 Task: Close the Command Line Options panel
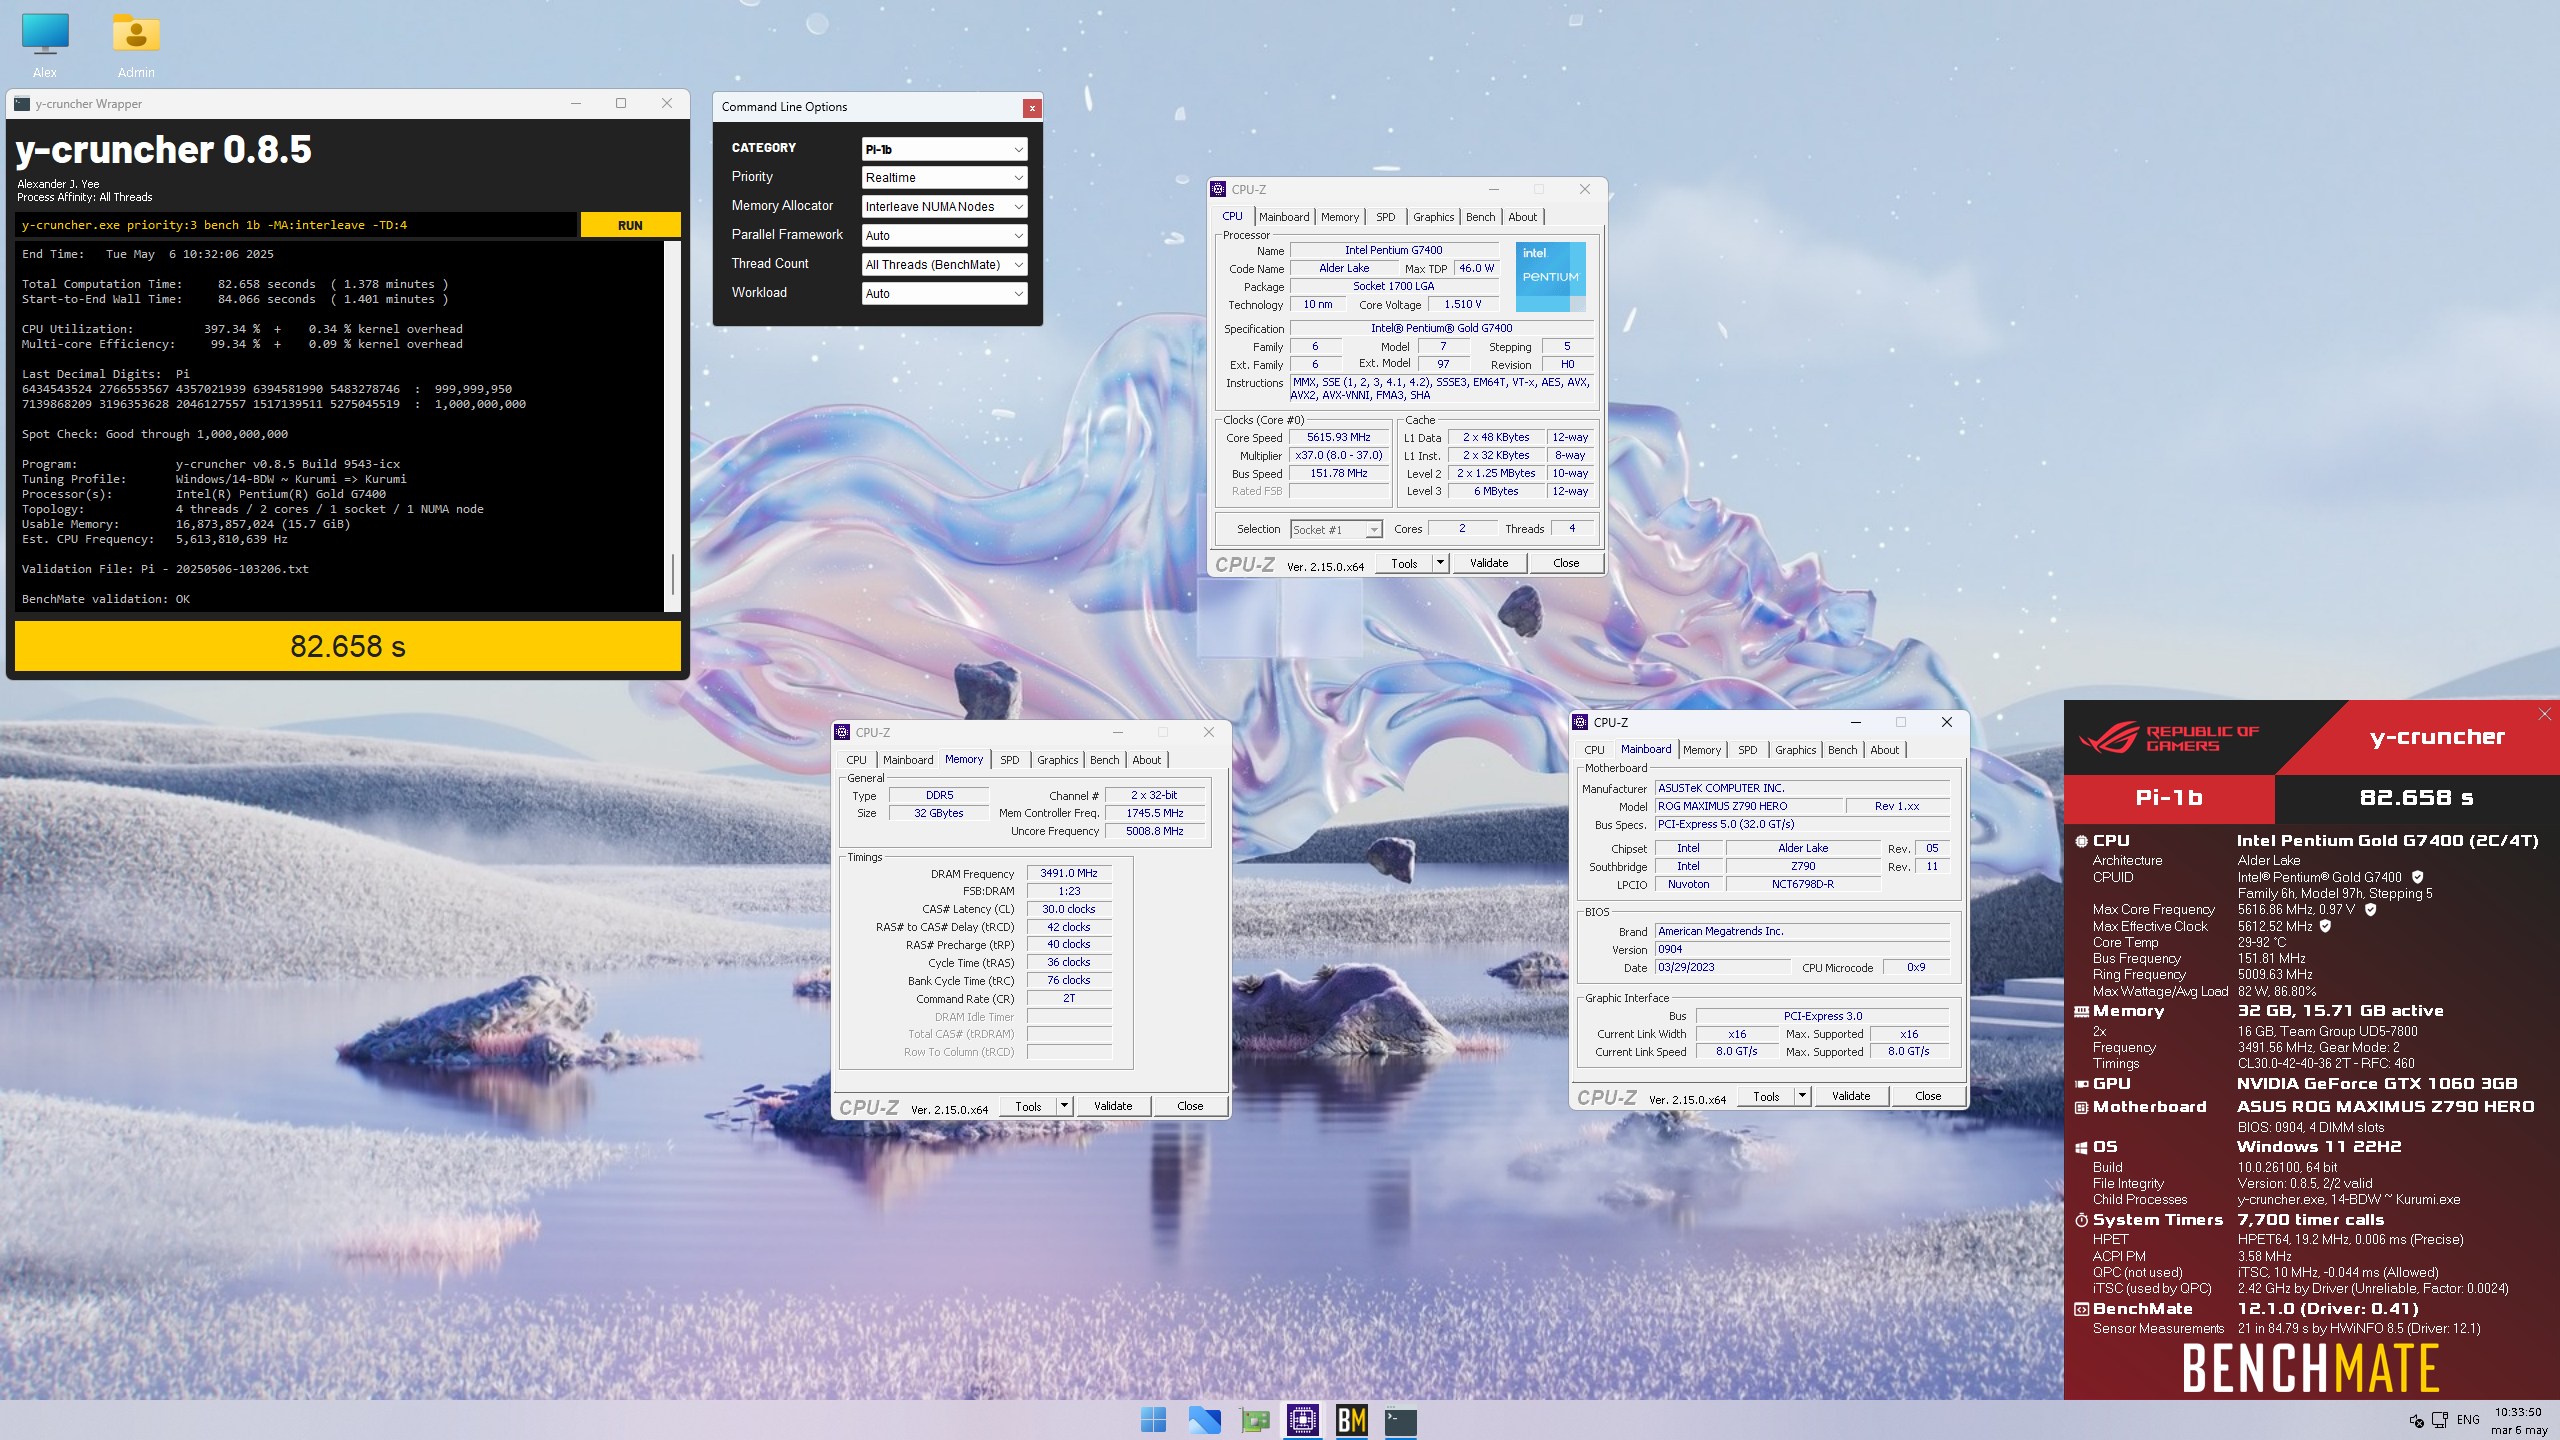(x=1031, y=108)
